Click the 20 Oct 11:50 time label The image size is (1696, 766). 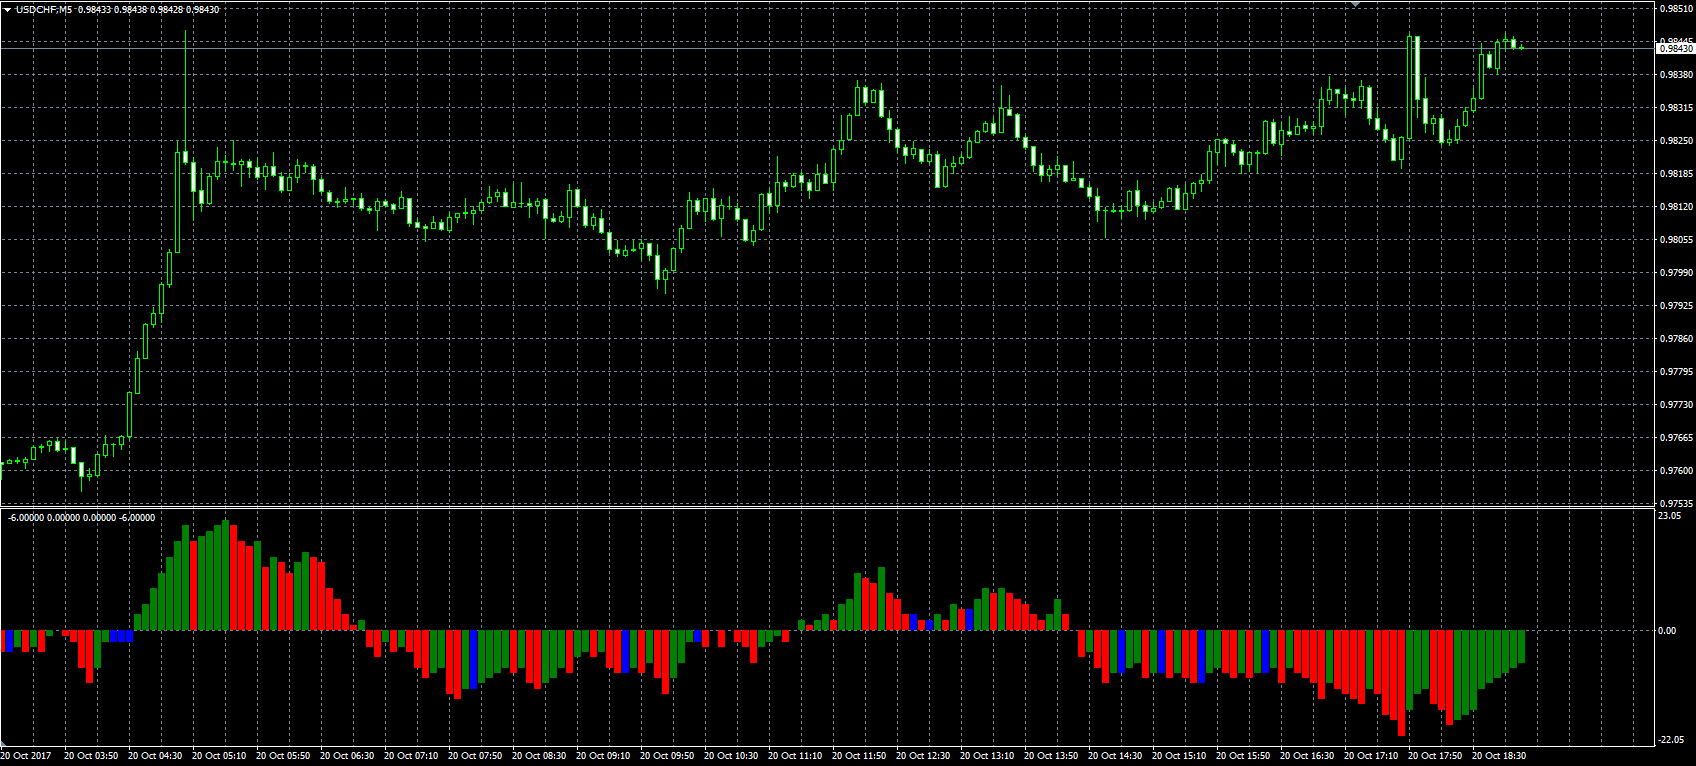(859, 756)
